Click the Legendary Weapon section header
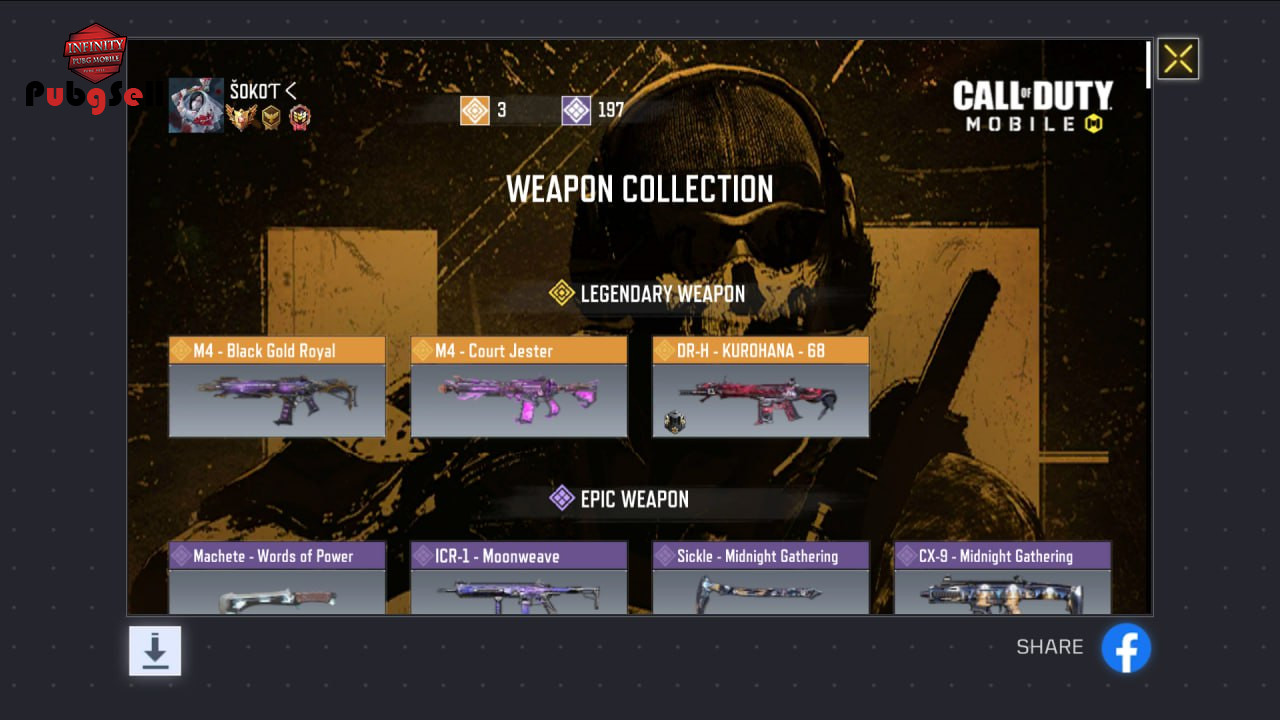The width and height of the screenshot is (1280, 720). pyautogui.click(x=647, y=294)
